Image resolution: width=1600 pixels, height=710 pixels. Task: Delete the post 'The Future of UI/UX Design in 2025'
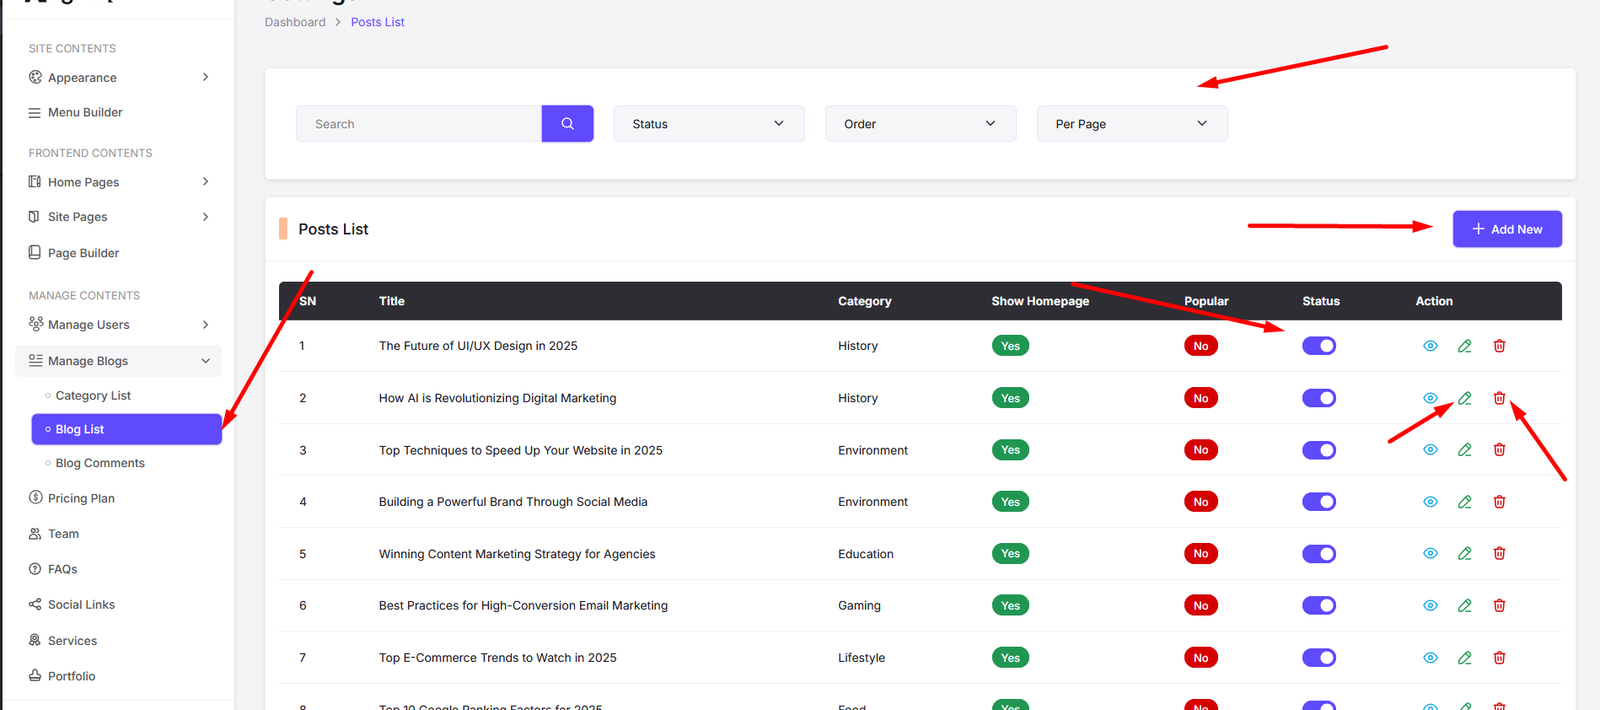[1499, 346]
